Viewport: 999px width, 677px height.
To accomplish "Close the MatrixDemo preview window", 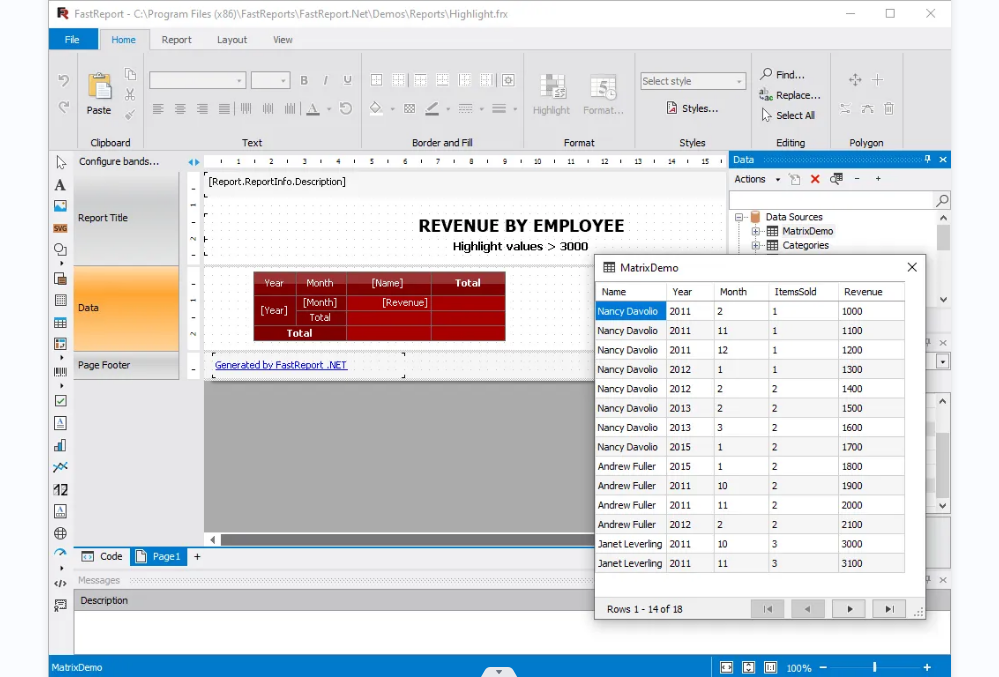I will click(912, 267).
